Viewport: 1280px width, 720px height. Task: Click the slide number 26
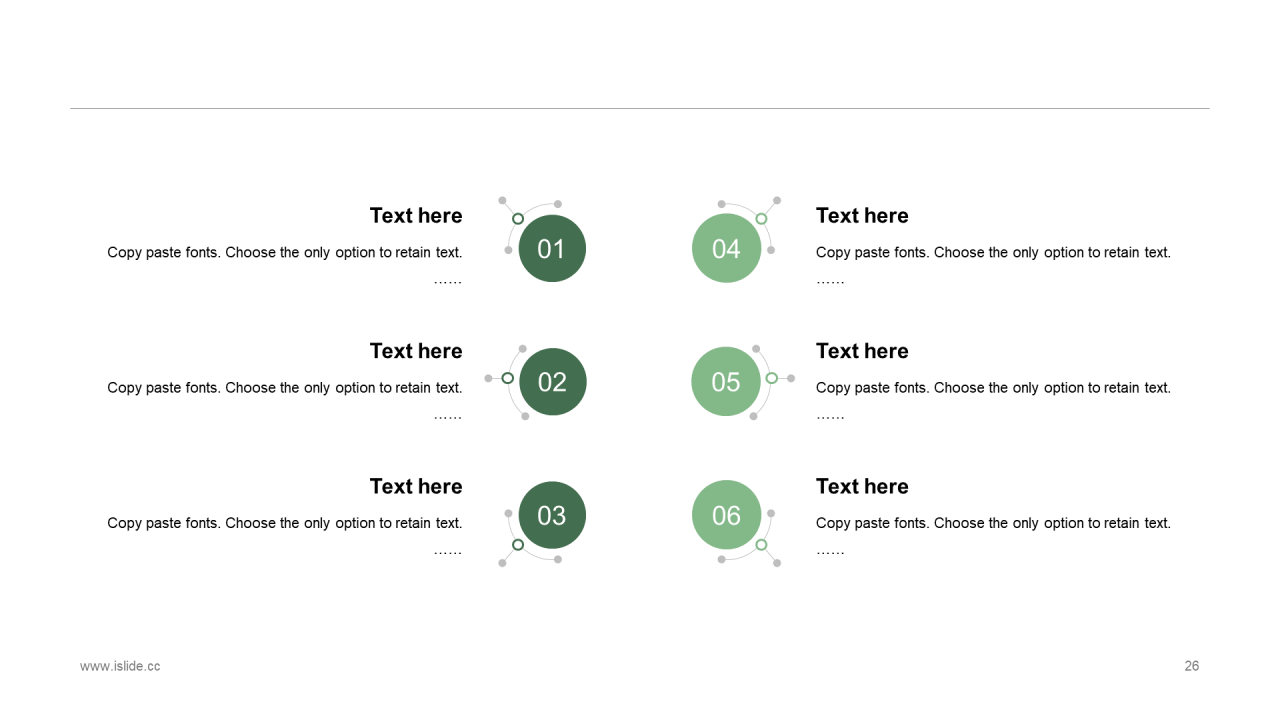(1192, 666)
